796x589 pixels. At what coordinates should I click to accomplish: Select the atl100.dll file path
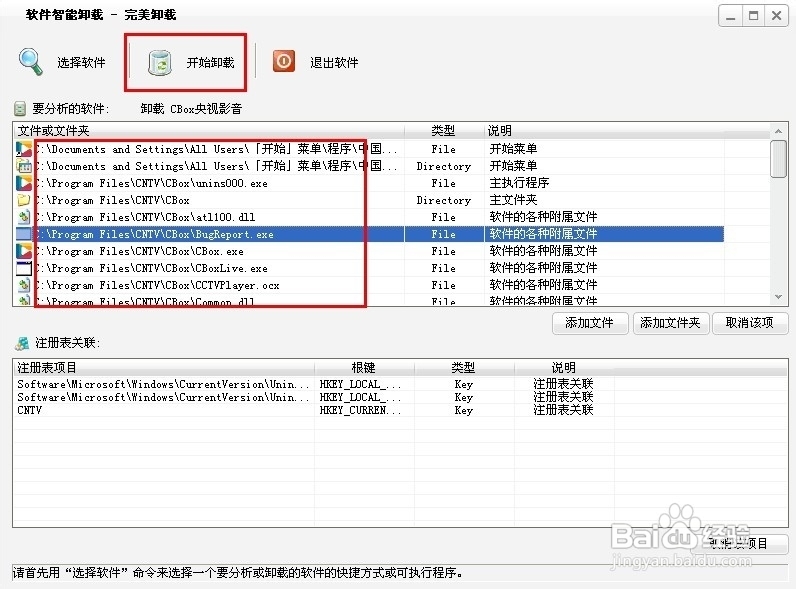(145, 217)
